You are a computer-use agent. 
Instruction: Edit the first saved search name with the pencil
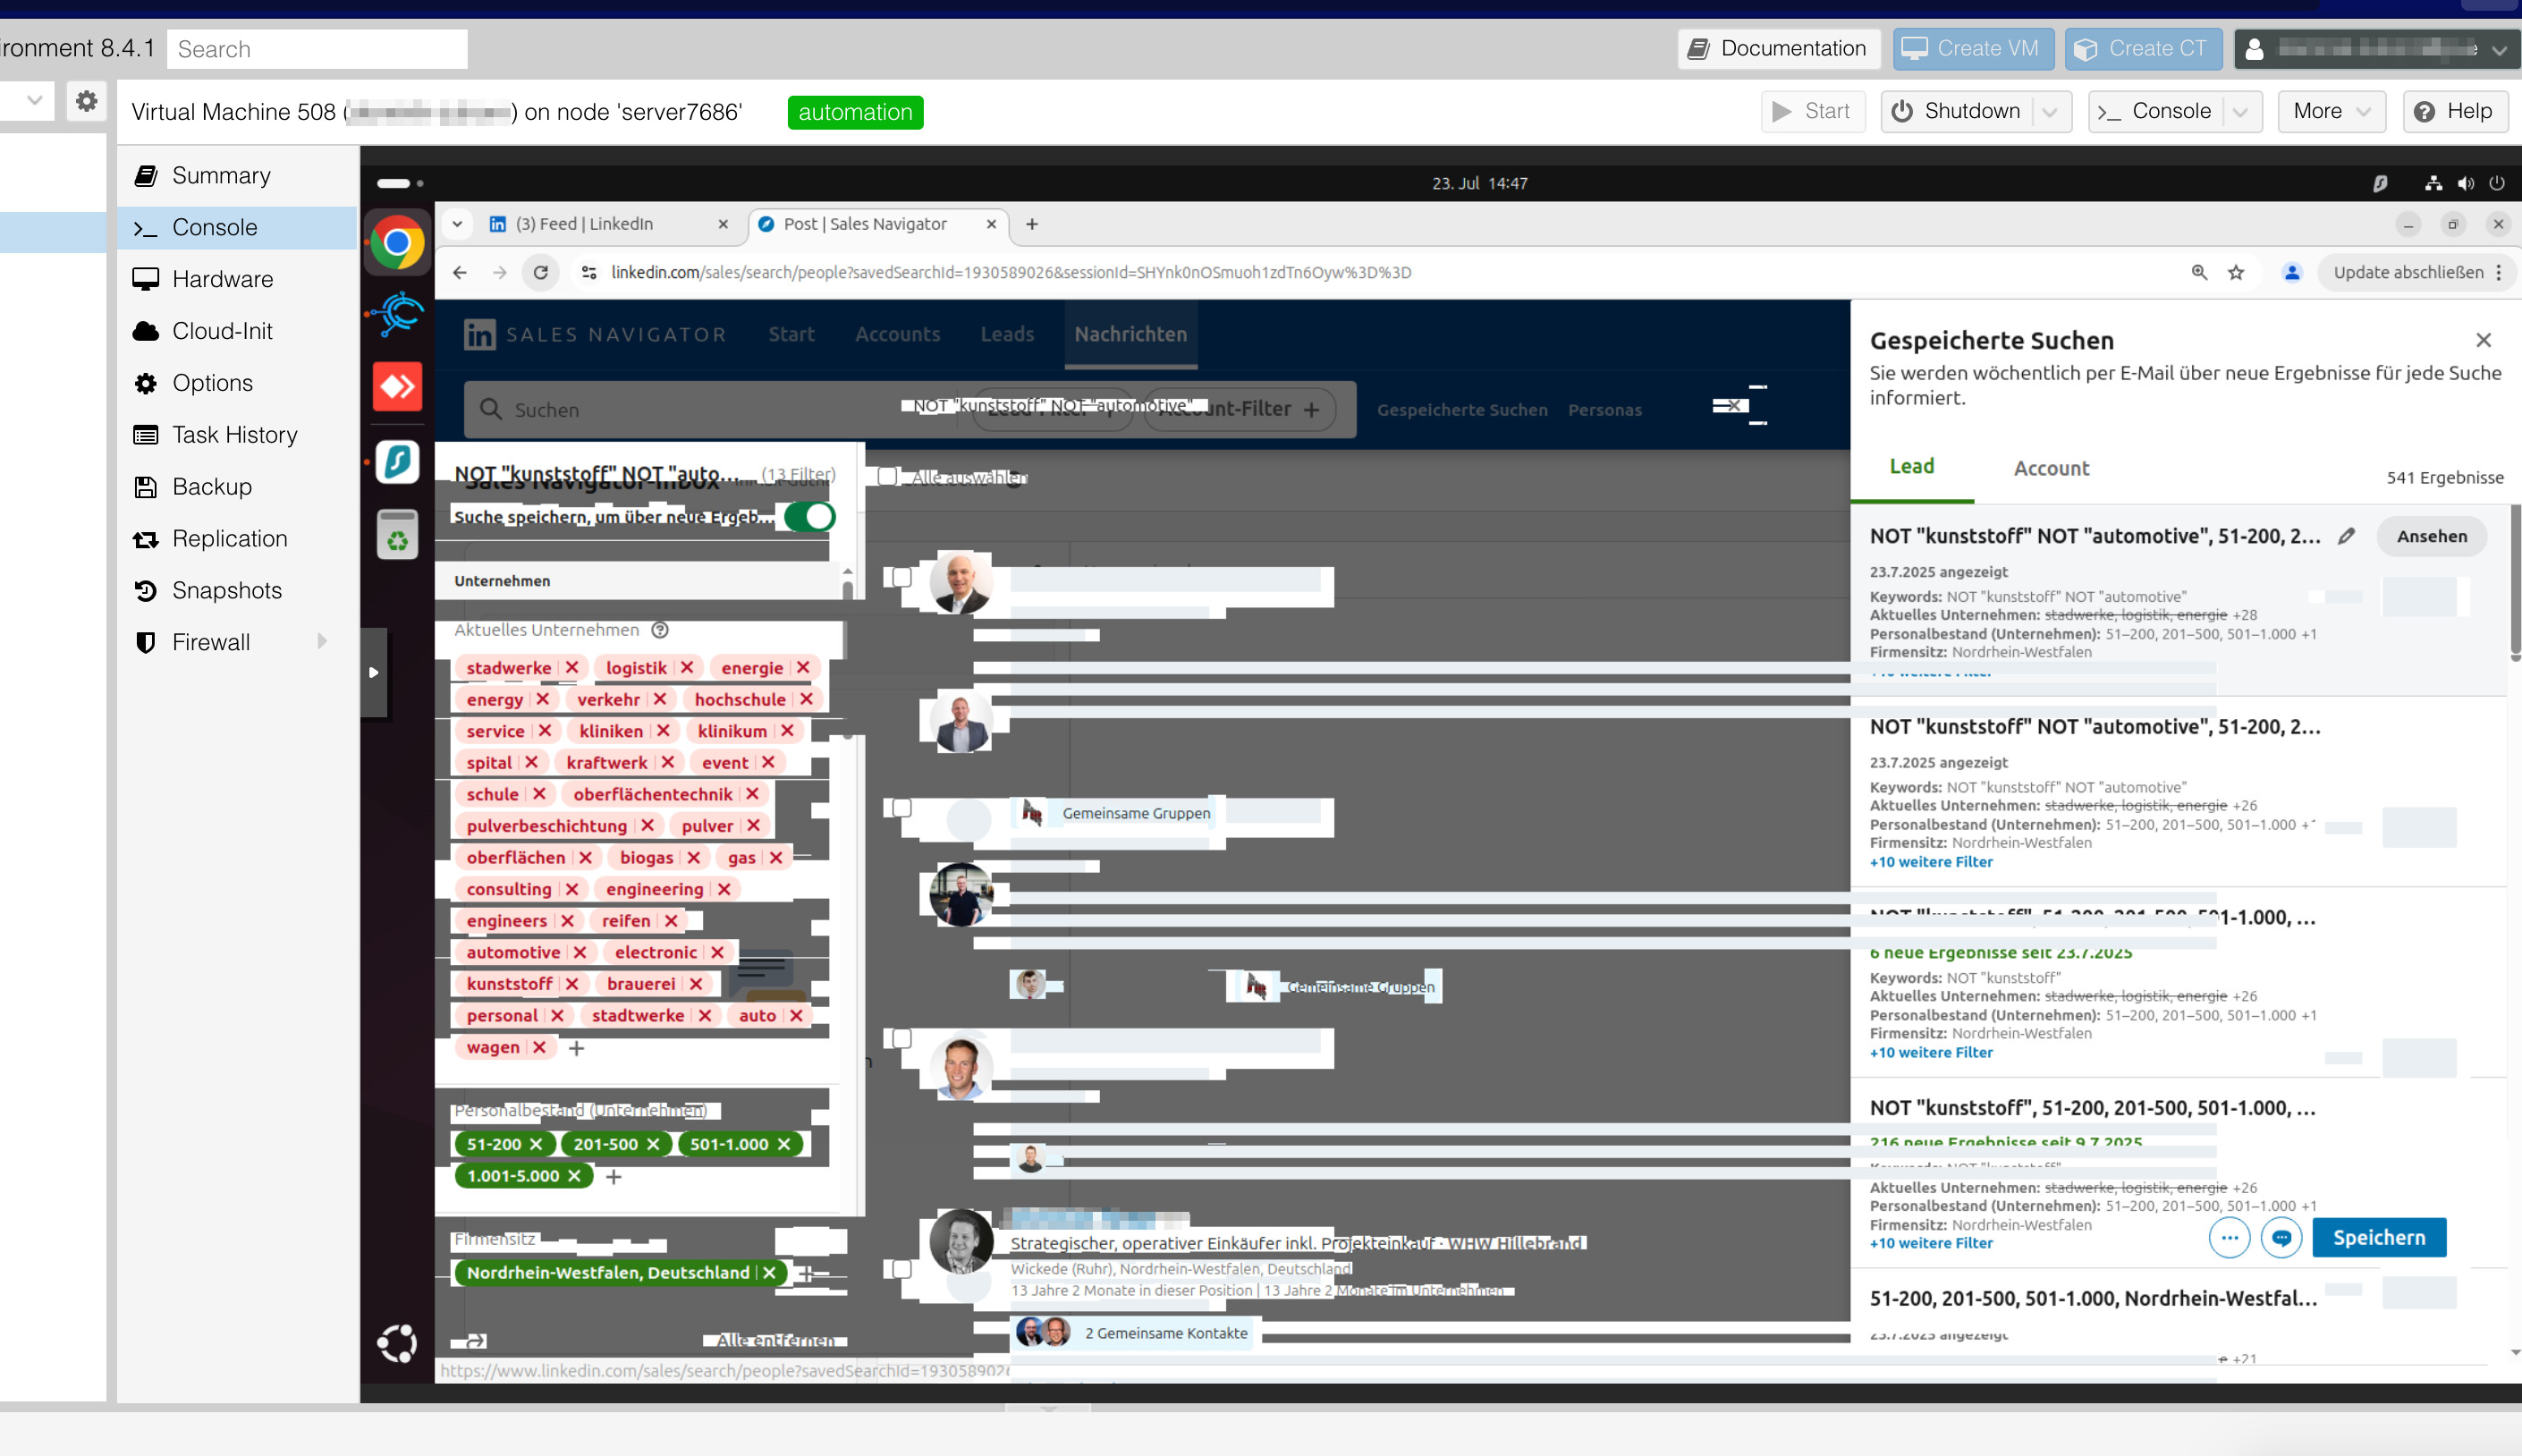[x=2346, y=536]
